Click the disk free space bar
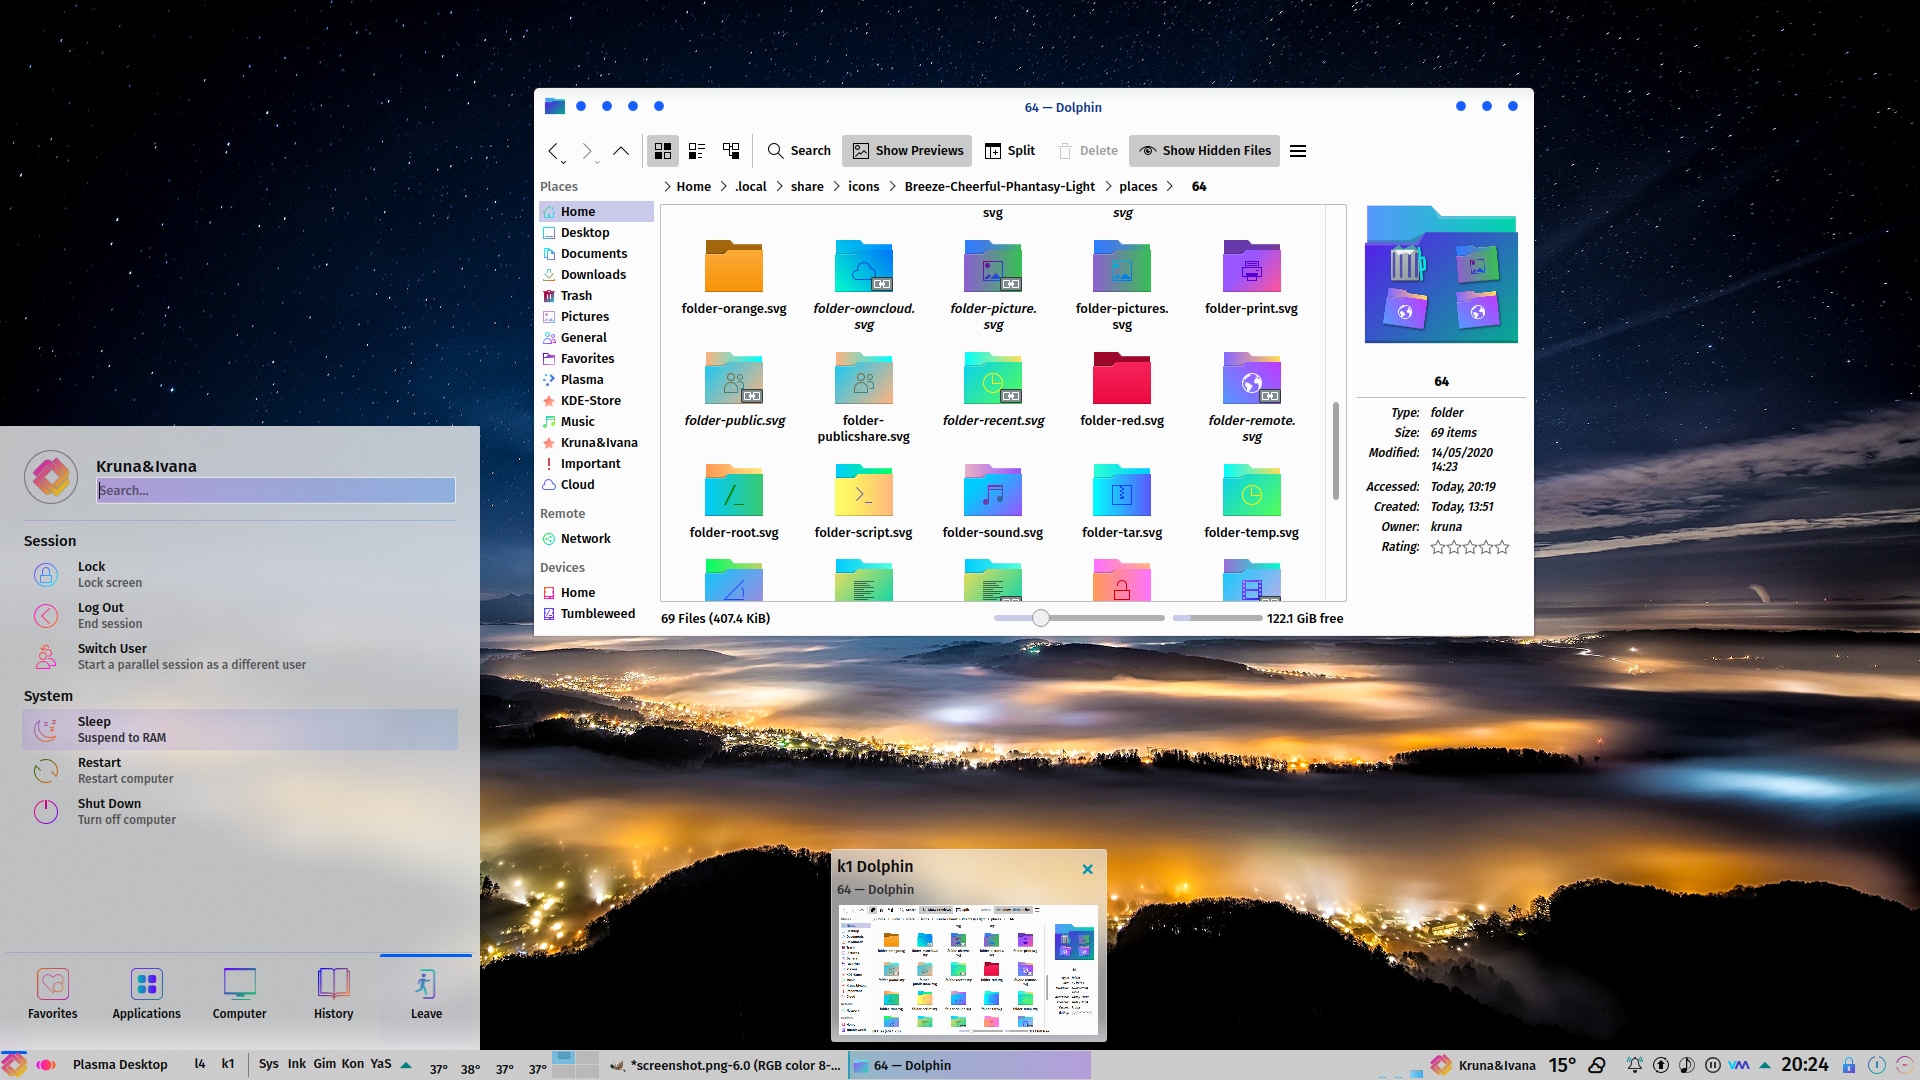Image resolution: width=1920 pixels, height=1080 pixels. click(x=1217, y=618)
